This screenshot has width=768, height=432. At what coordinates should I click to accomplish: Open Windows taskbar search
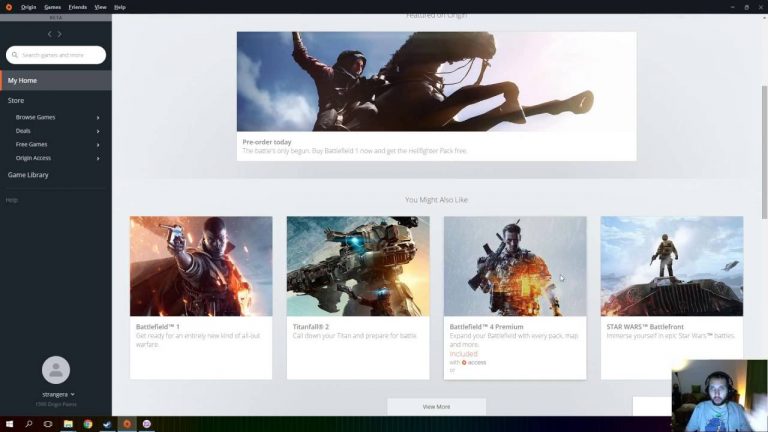pyautogui.click(x=28, y=424)
